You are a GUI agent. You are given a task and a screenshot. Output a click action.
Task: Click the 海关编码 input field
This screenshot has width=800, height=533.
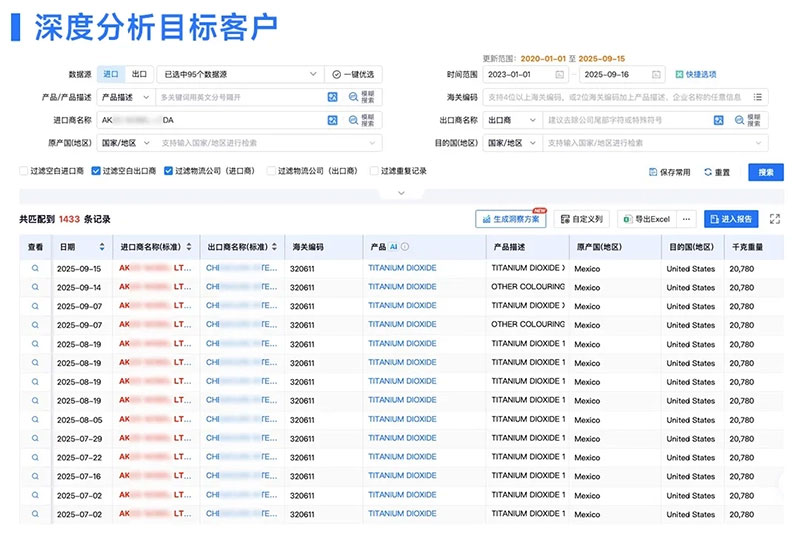pyautogui.click(x=615, y=97)
